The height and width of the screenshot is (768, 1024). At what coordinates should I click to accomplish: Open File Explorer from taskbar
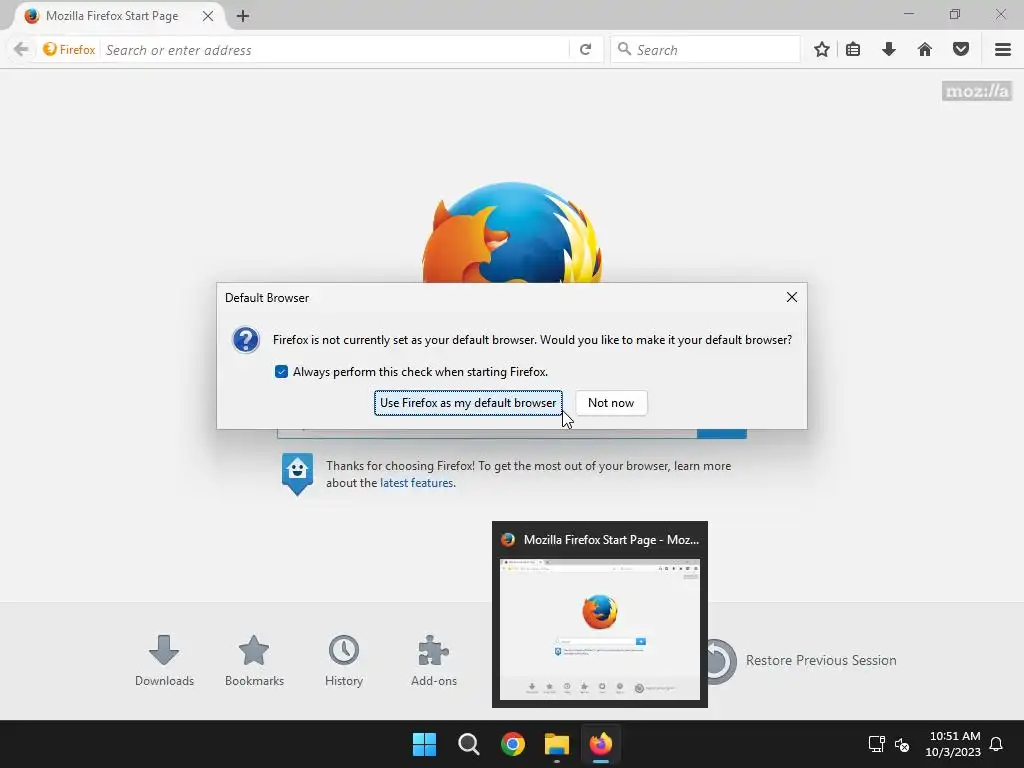(557, 744)
